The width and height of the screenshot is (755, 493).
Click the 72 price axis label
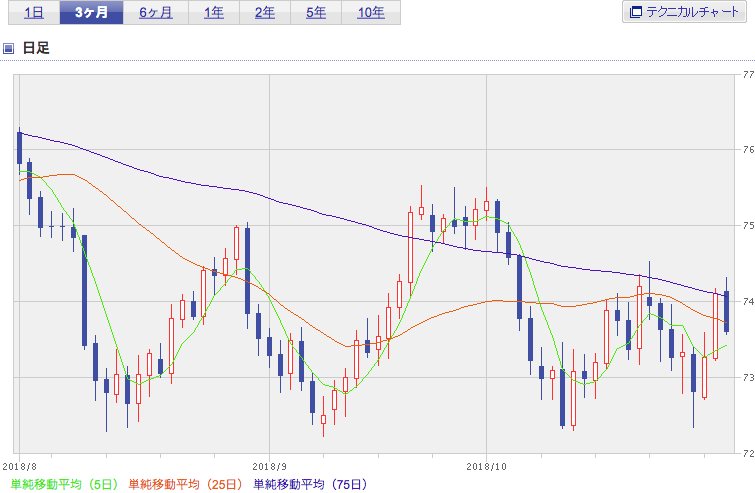[x=748, y=453]
